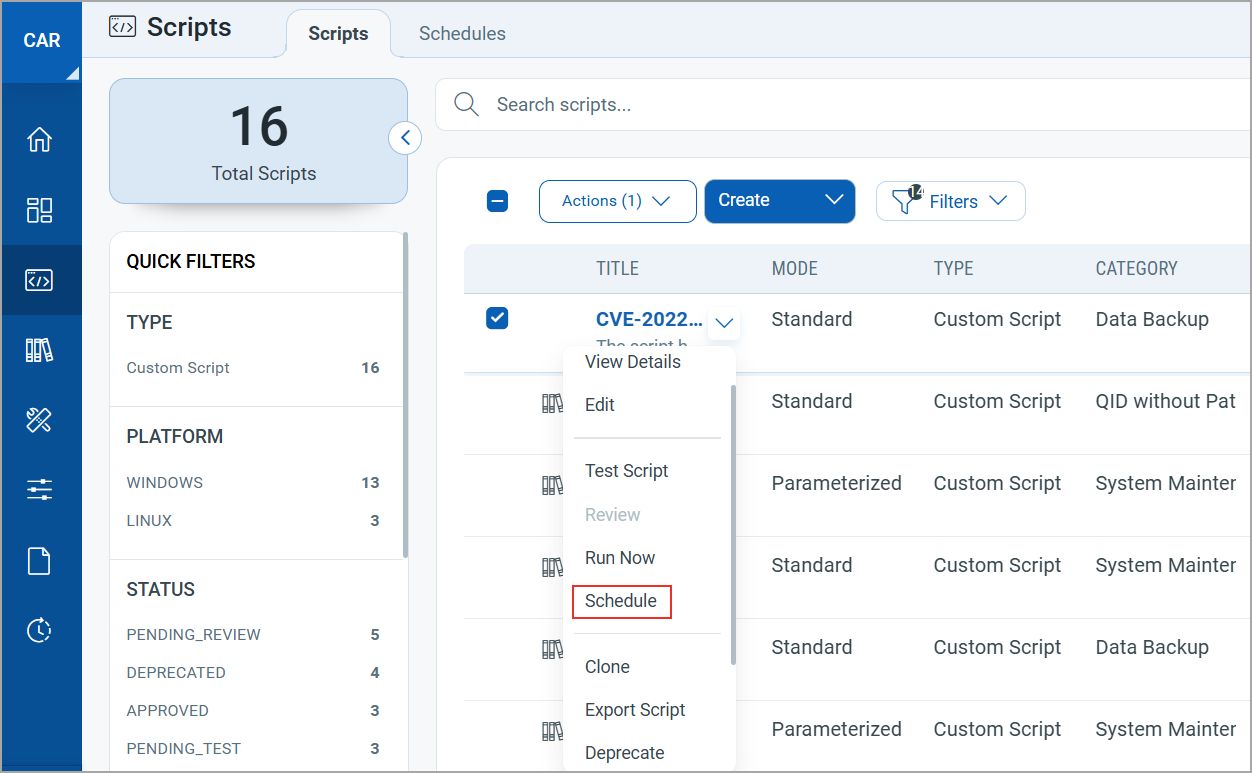The height and width of the screenshot is (773, 1252).
Task: Open the Create dropdown button
Action: [x=780, y=201]
